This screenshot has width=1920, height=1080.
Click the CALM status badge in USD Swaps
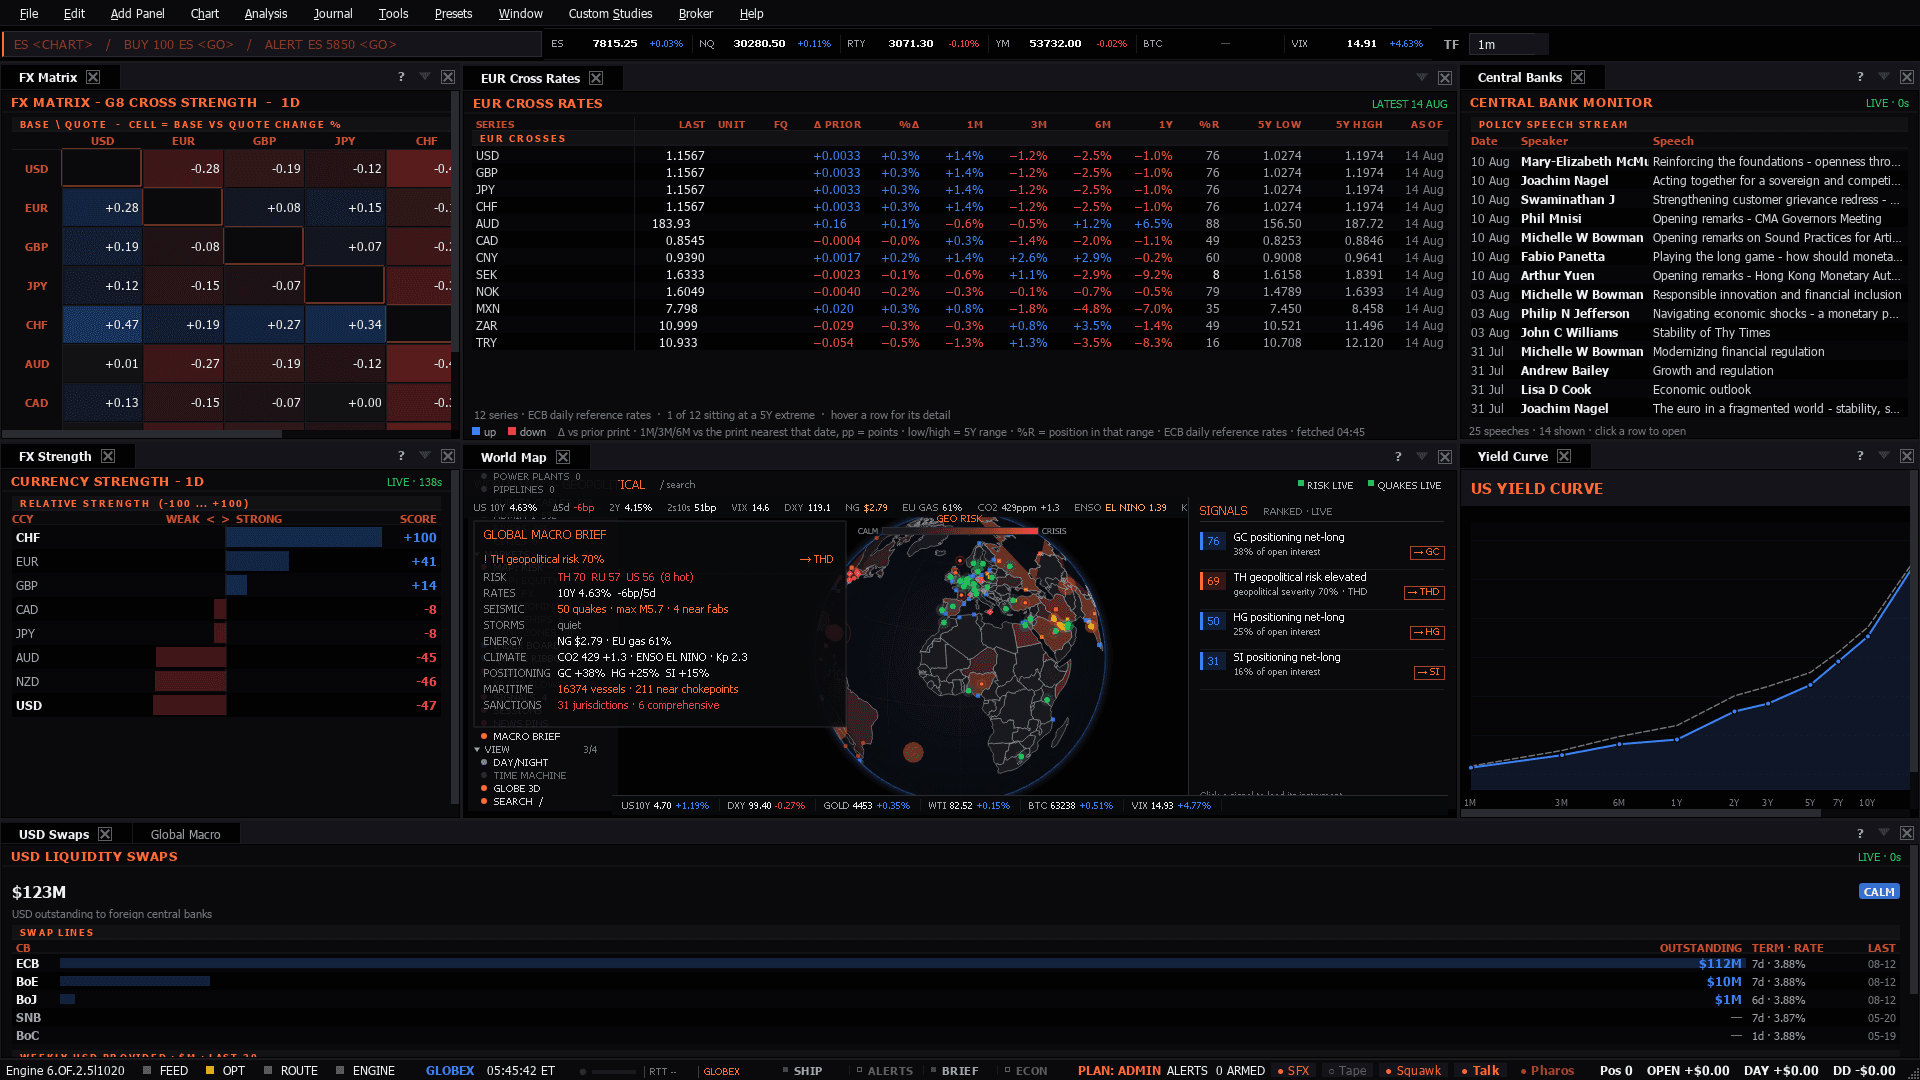[1879, 891]
